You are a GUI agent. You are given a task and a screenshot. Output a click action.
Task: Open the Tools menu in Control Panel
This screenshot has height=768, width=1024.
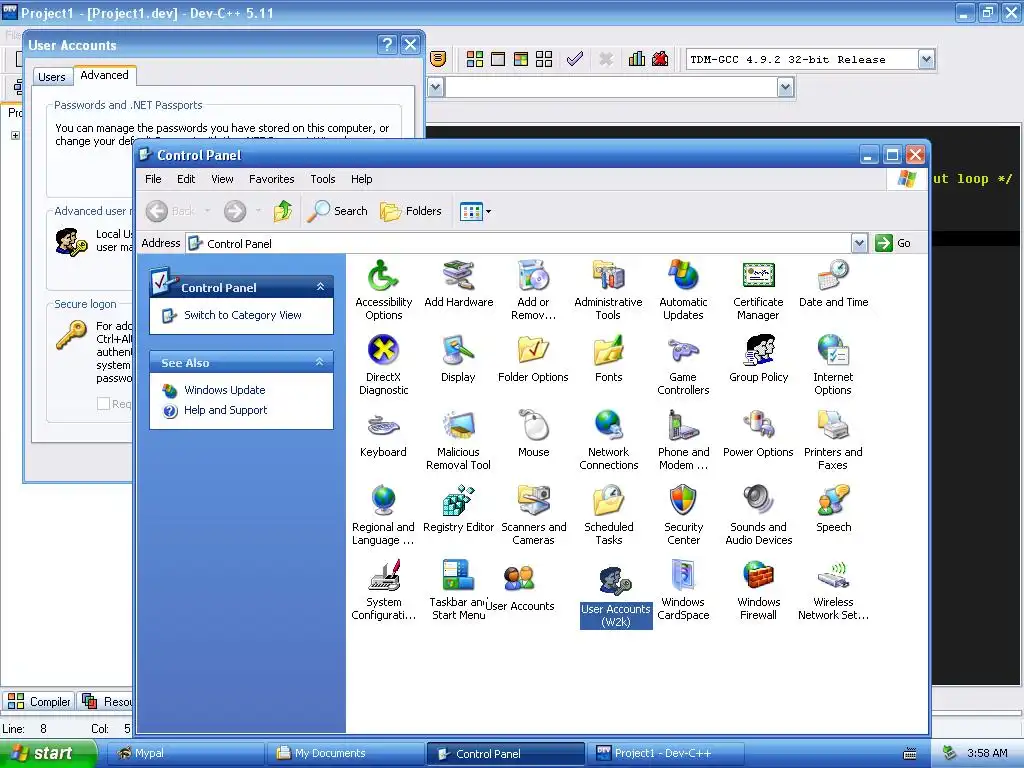point(323,179)
